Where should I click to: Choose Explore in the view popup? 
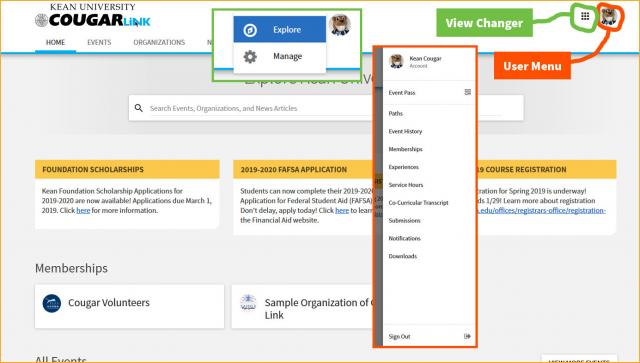280,29
